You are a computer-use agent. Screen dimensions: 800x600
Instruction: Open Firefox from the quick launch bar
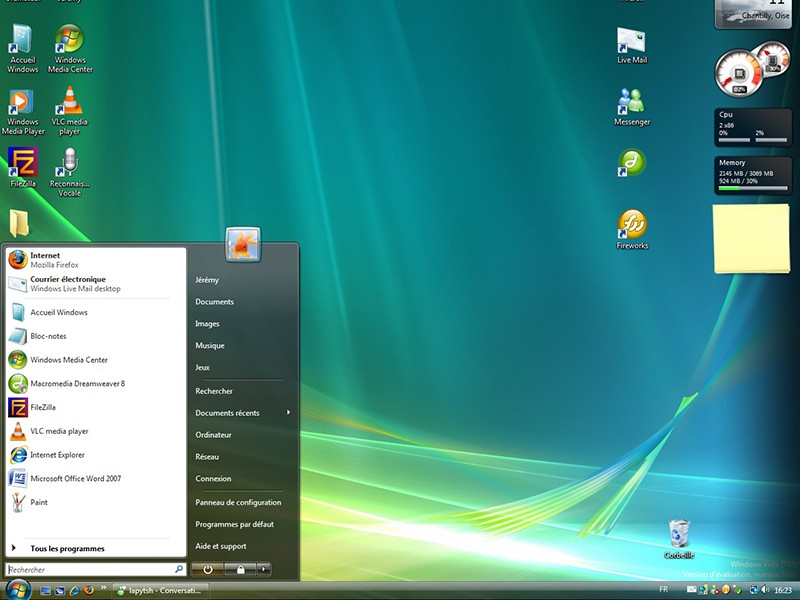89,590
